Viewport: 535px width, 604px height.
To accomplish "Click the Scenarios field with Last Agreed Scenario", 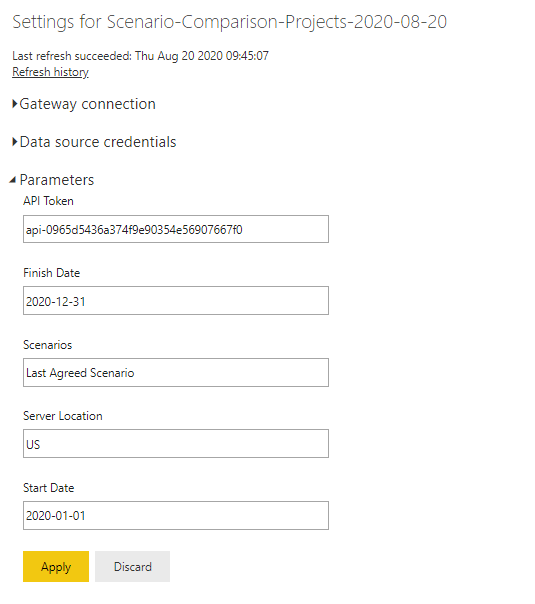I will (x=176, y=372).
